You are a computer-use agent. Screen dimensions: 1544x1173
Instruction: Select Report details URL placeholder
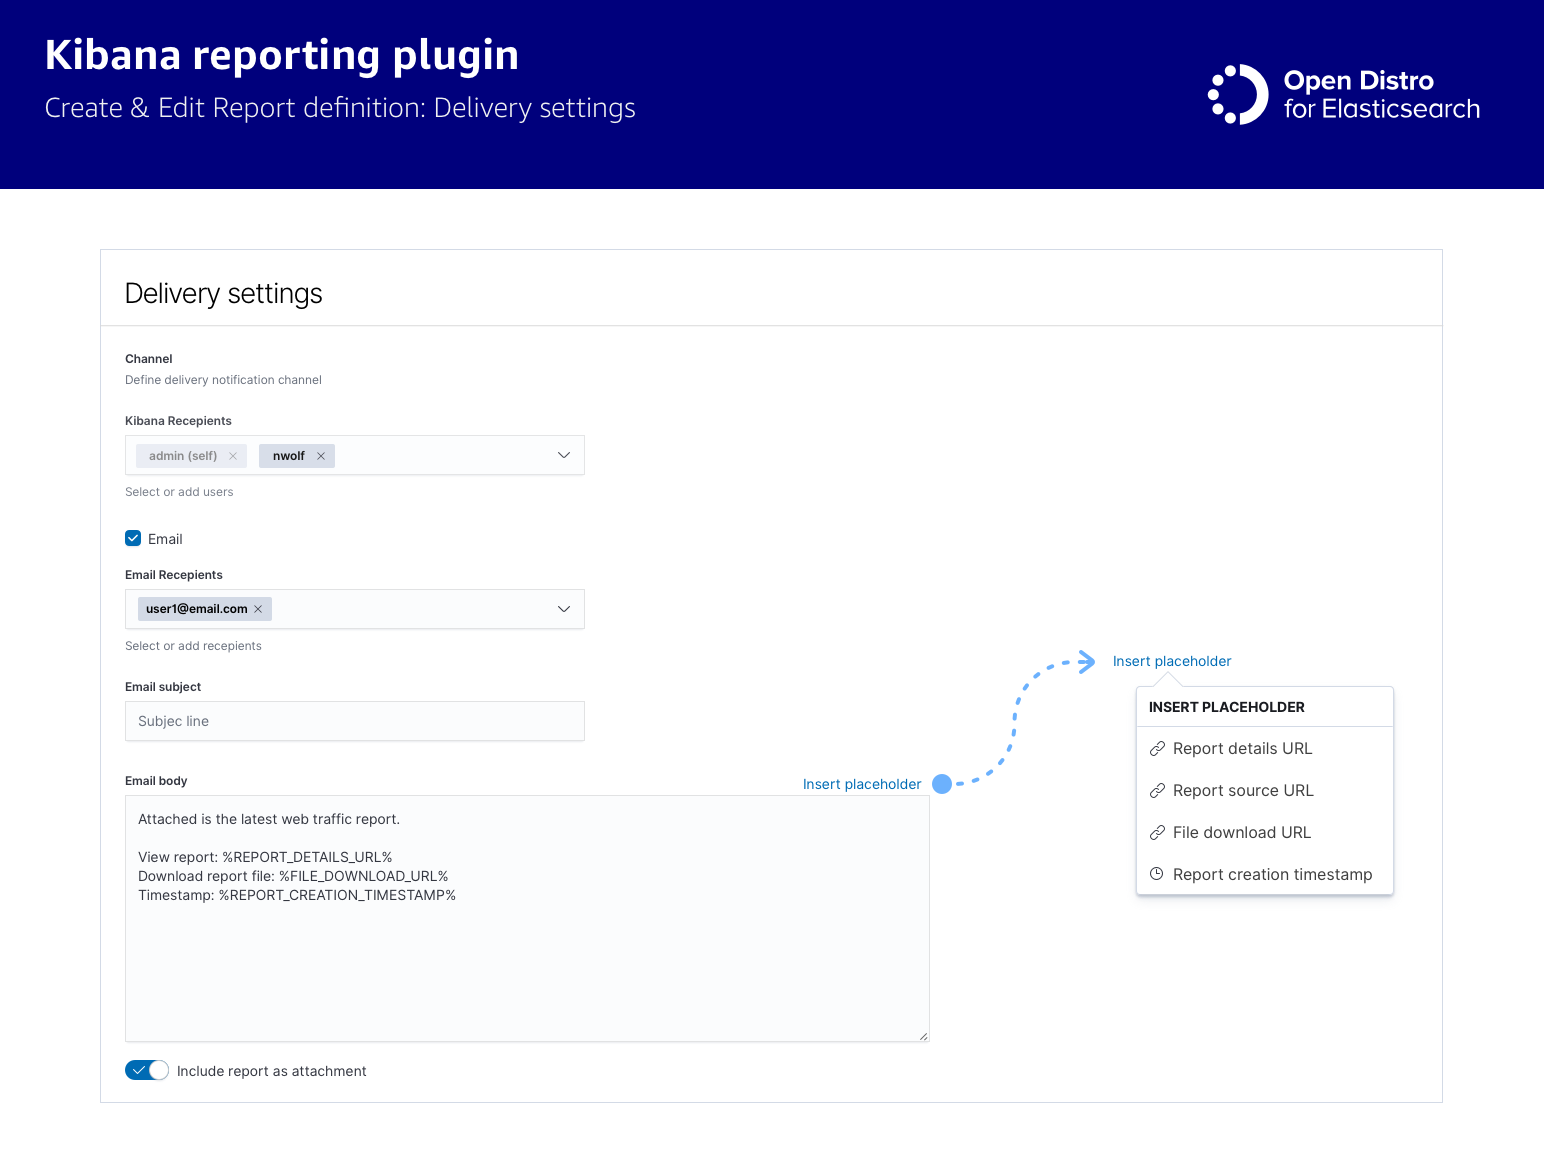coord(1265,749)
